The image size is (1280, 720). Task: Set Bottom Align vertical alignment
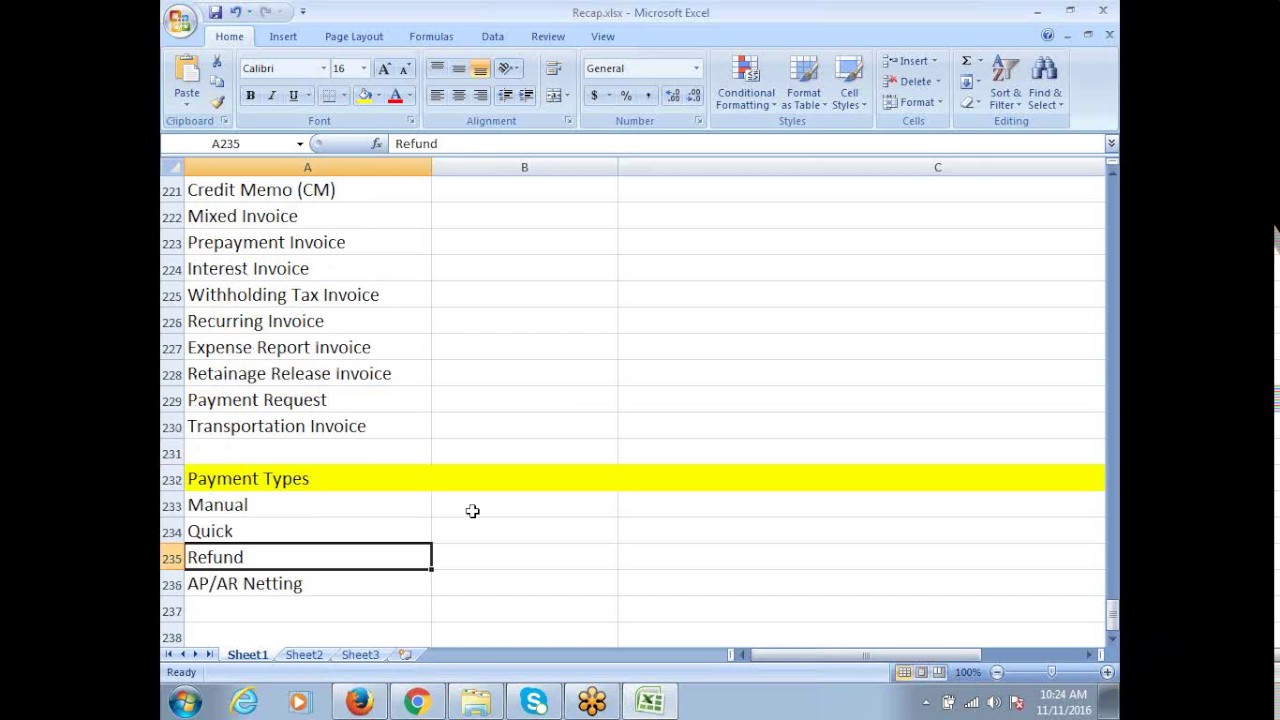[x=480, y=69]
